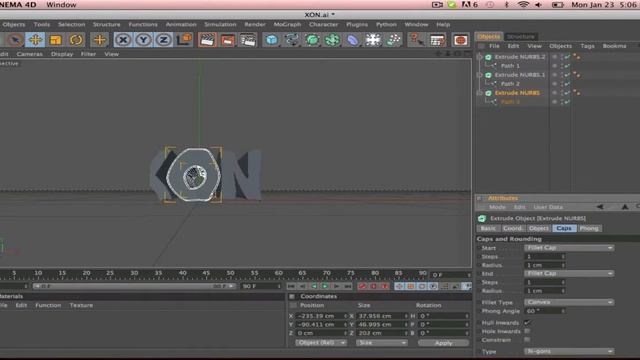The width and height of the screenshot is (640, 360).
Task: Open the cap Type N-gons dropdown
Action: tap(569, 351)
